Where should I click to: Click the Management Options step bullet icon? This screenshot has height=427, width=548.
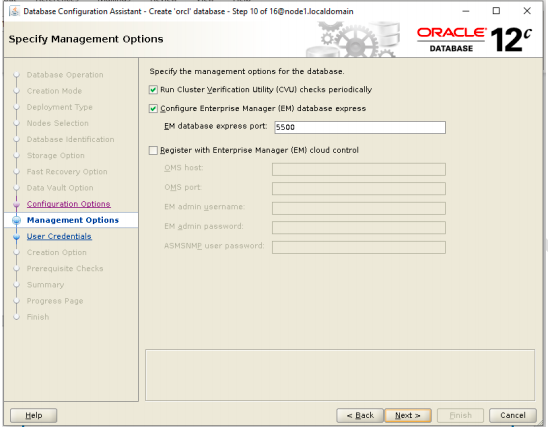[16, 220]
